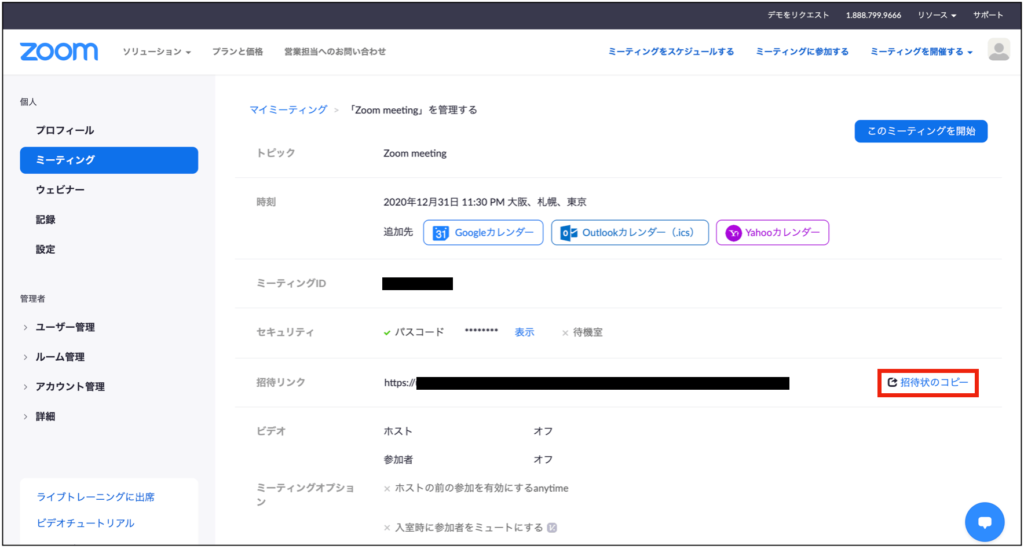1024x549 pixels.
Task: Open 設定 from the sidebar
Action: [46, 250]
